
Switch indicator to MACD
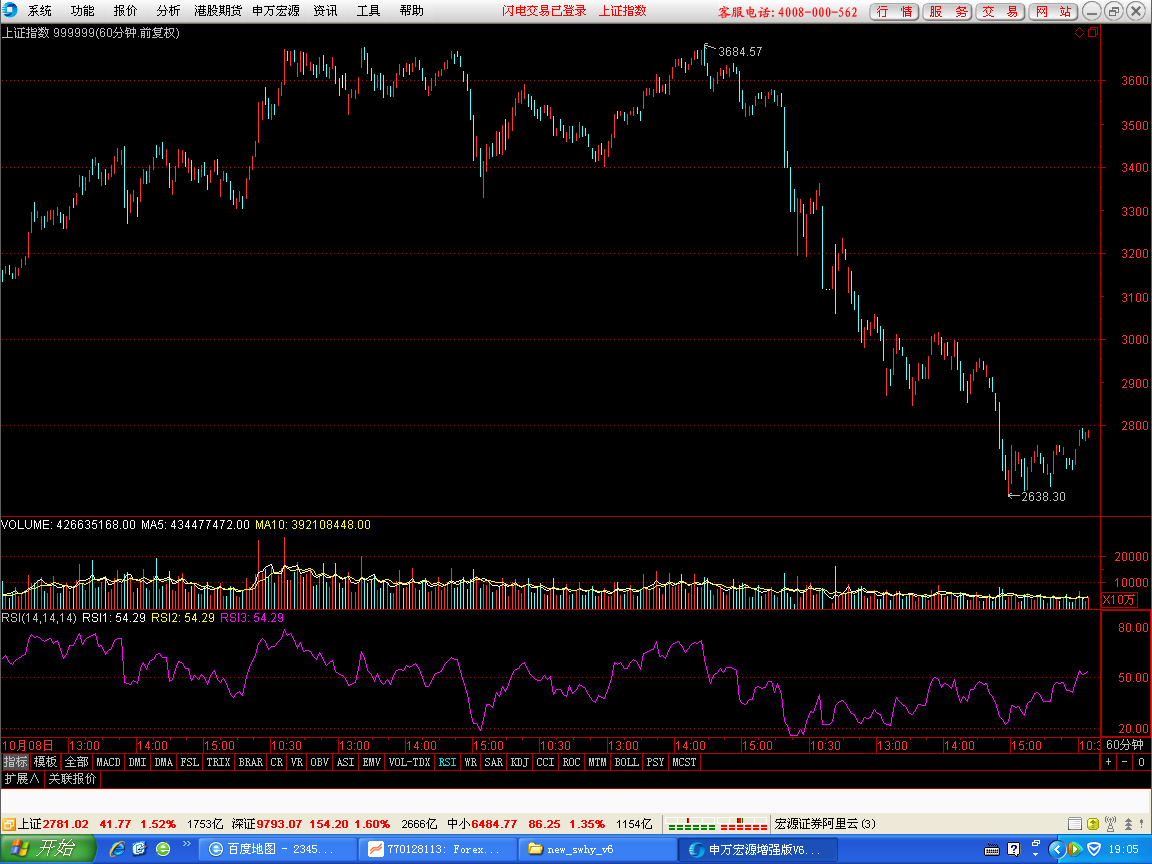(x=108, y=762)
